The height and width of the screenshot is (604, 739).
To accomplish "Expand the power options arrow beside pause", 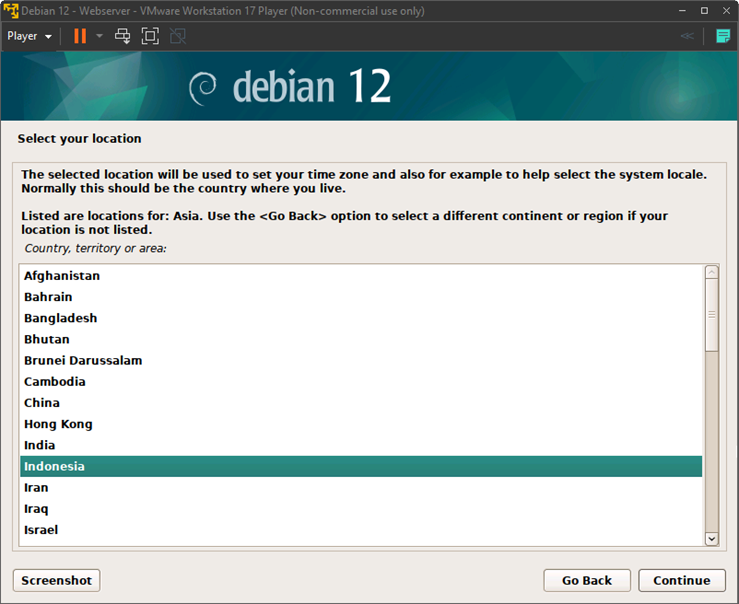I will [x=99, y=36].
